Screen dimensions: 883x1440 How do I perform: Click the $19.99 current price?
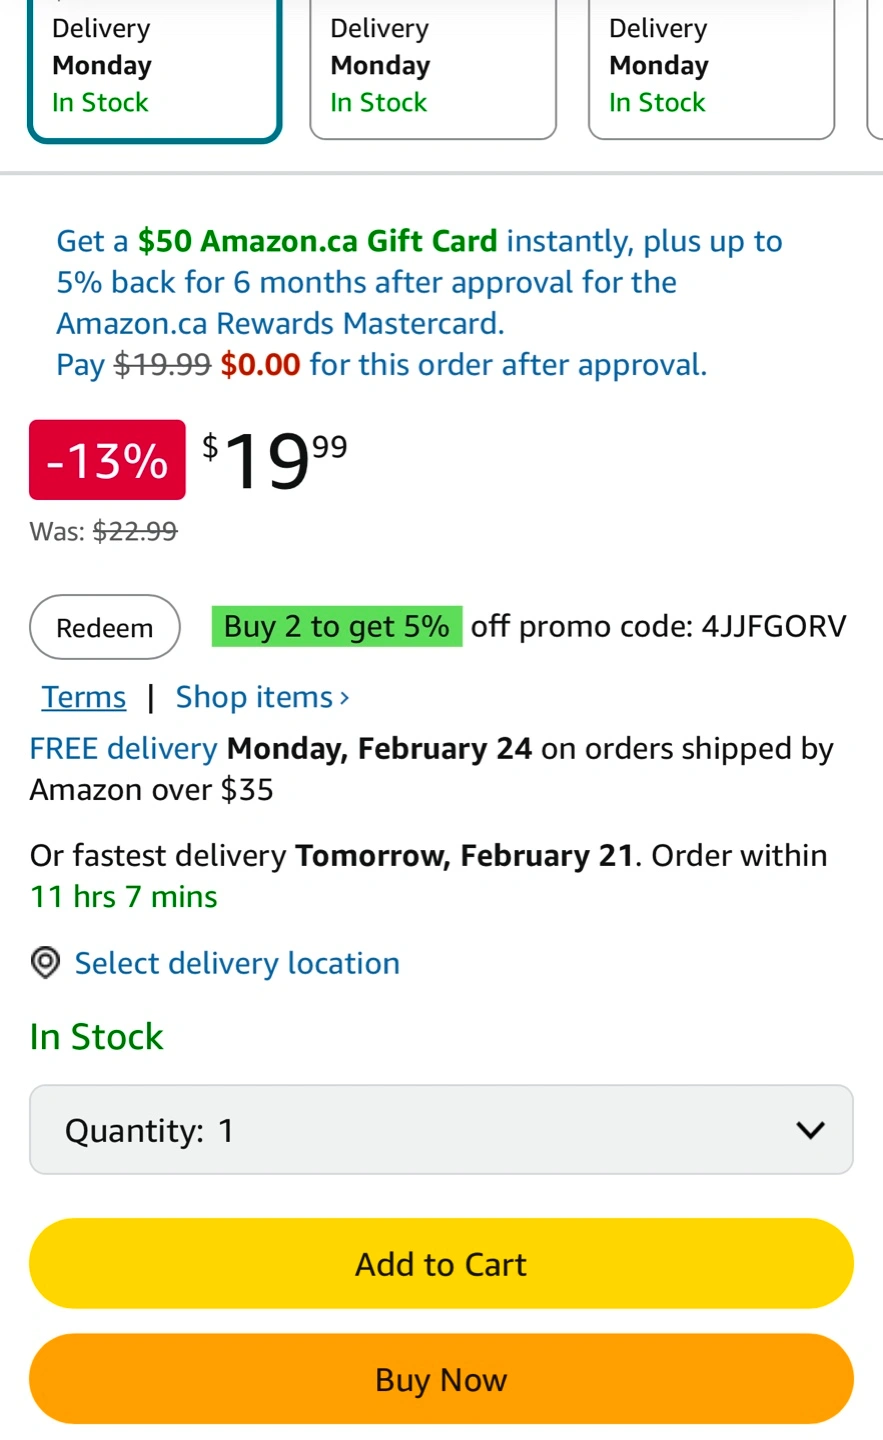[276, 460]
